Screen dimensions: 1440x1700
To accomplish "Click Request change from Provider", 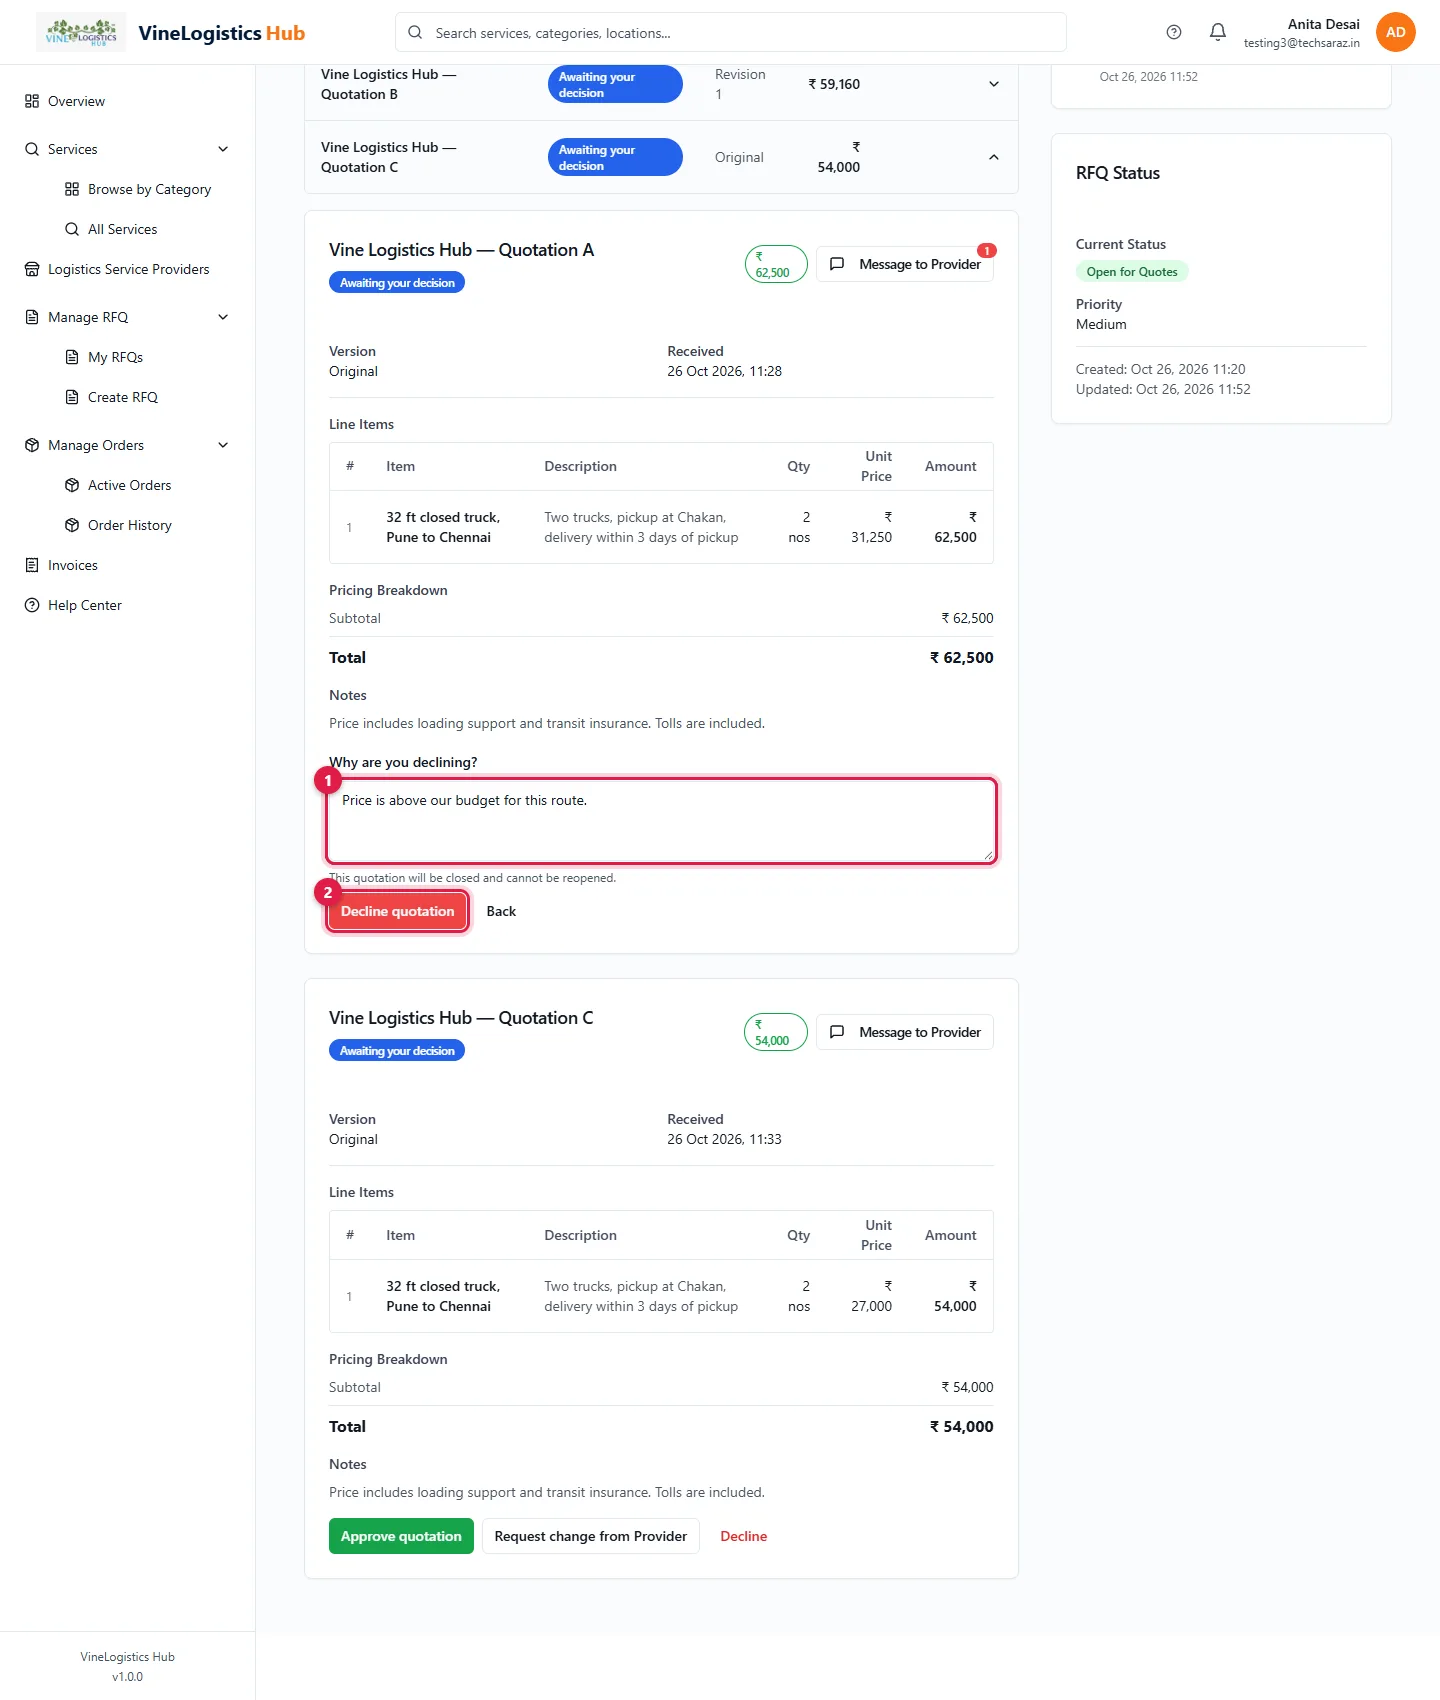I will pos(591,1536).
